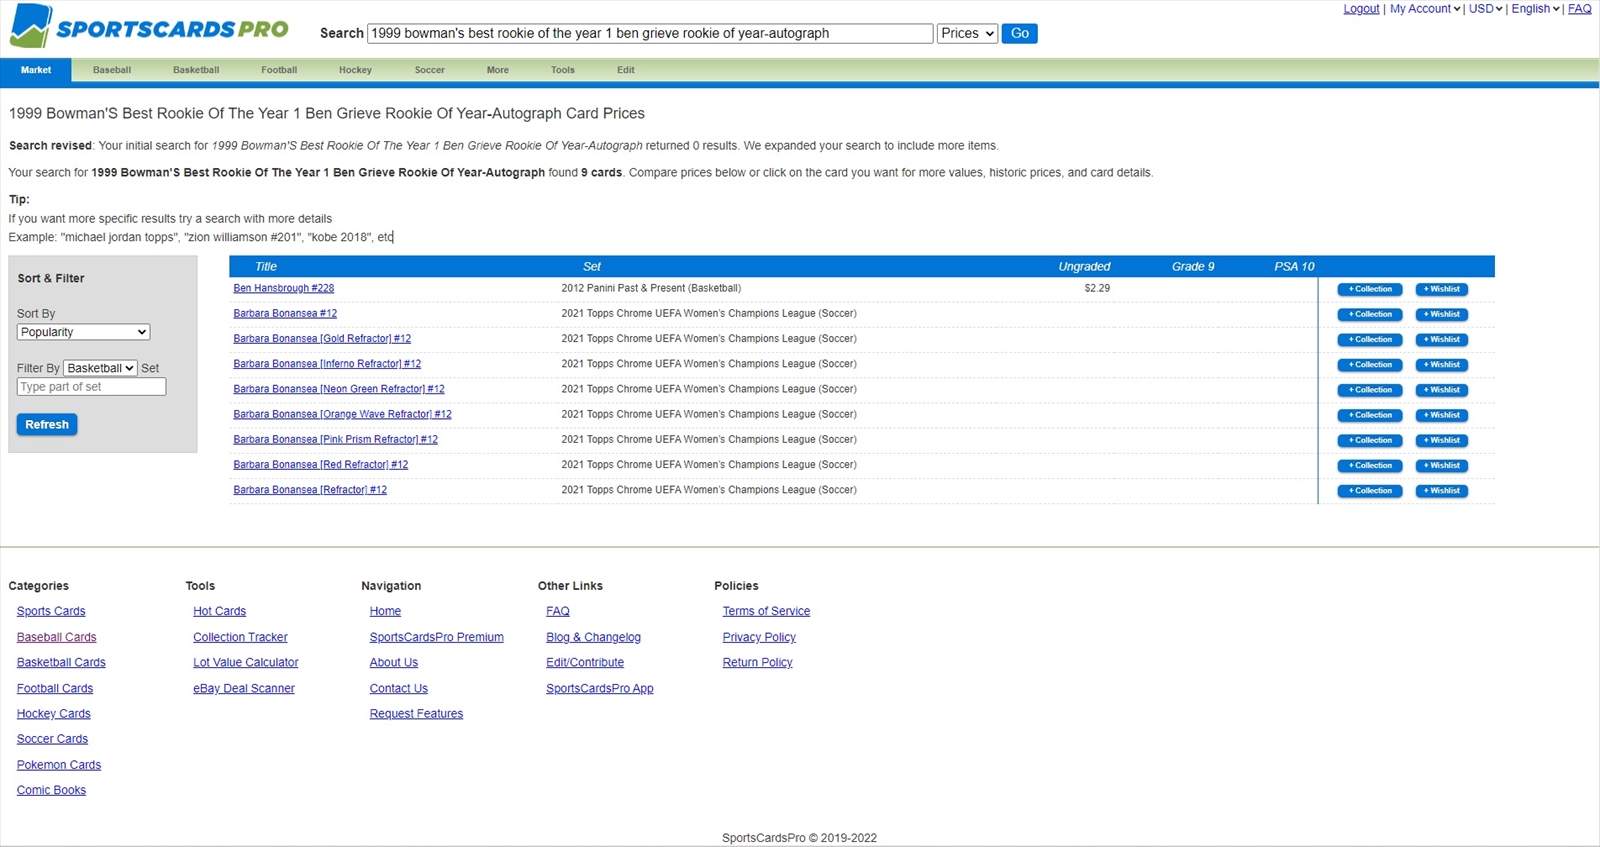The image size is (1600, 847).
Task: Add Red Refractor card to Wishlist
Action: [x=1442, y=466]
